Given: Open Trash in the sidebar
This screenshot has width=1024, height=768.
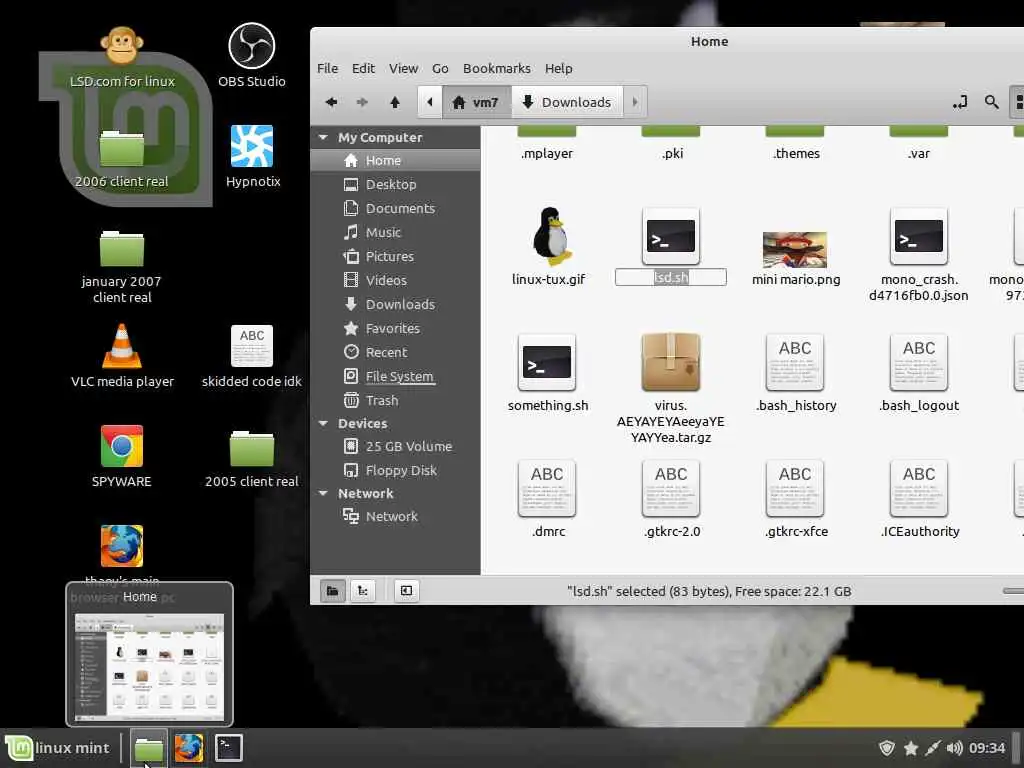Looking at the screenshot, I should [x=395, y=400].
